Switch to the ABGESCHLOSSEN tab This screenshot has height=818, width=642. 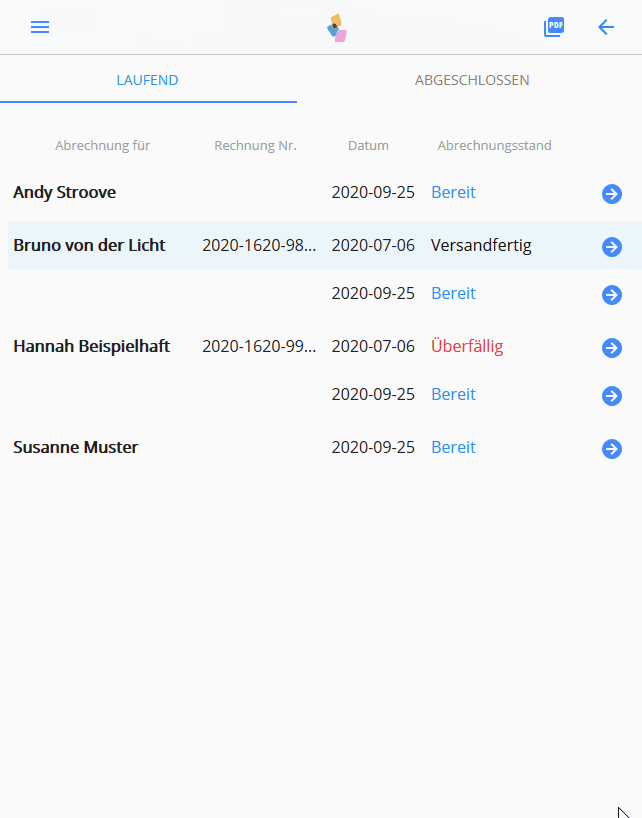(x=472, y=80)
